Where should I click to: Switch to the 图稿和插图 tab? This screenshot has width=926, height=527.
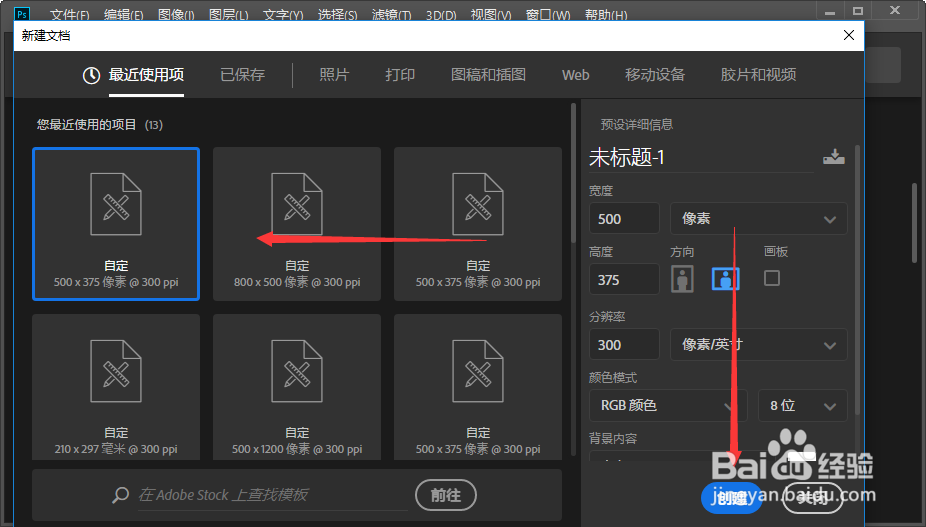pyautogui.click(x=488, y=75)
